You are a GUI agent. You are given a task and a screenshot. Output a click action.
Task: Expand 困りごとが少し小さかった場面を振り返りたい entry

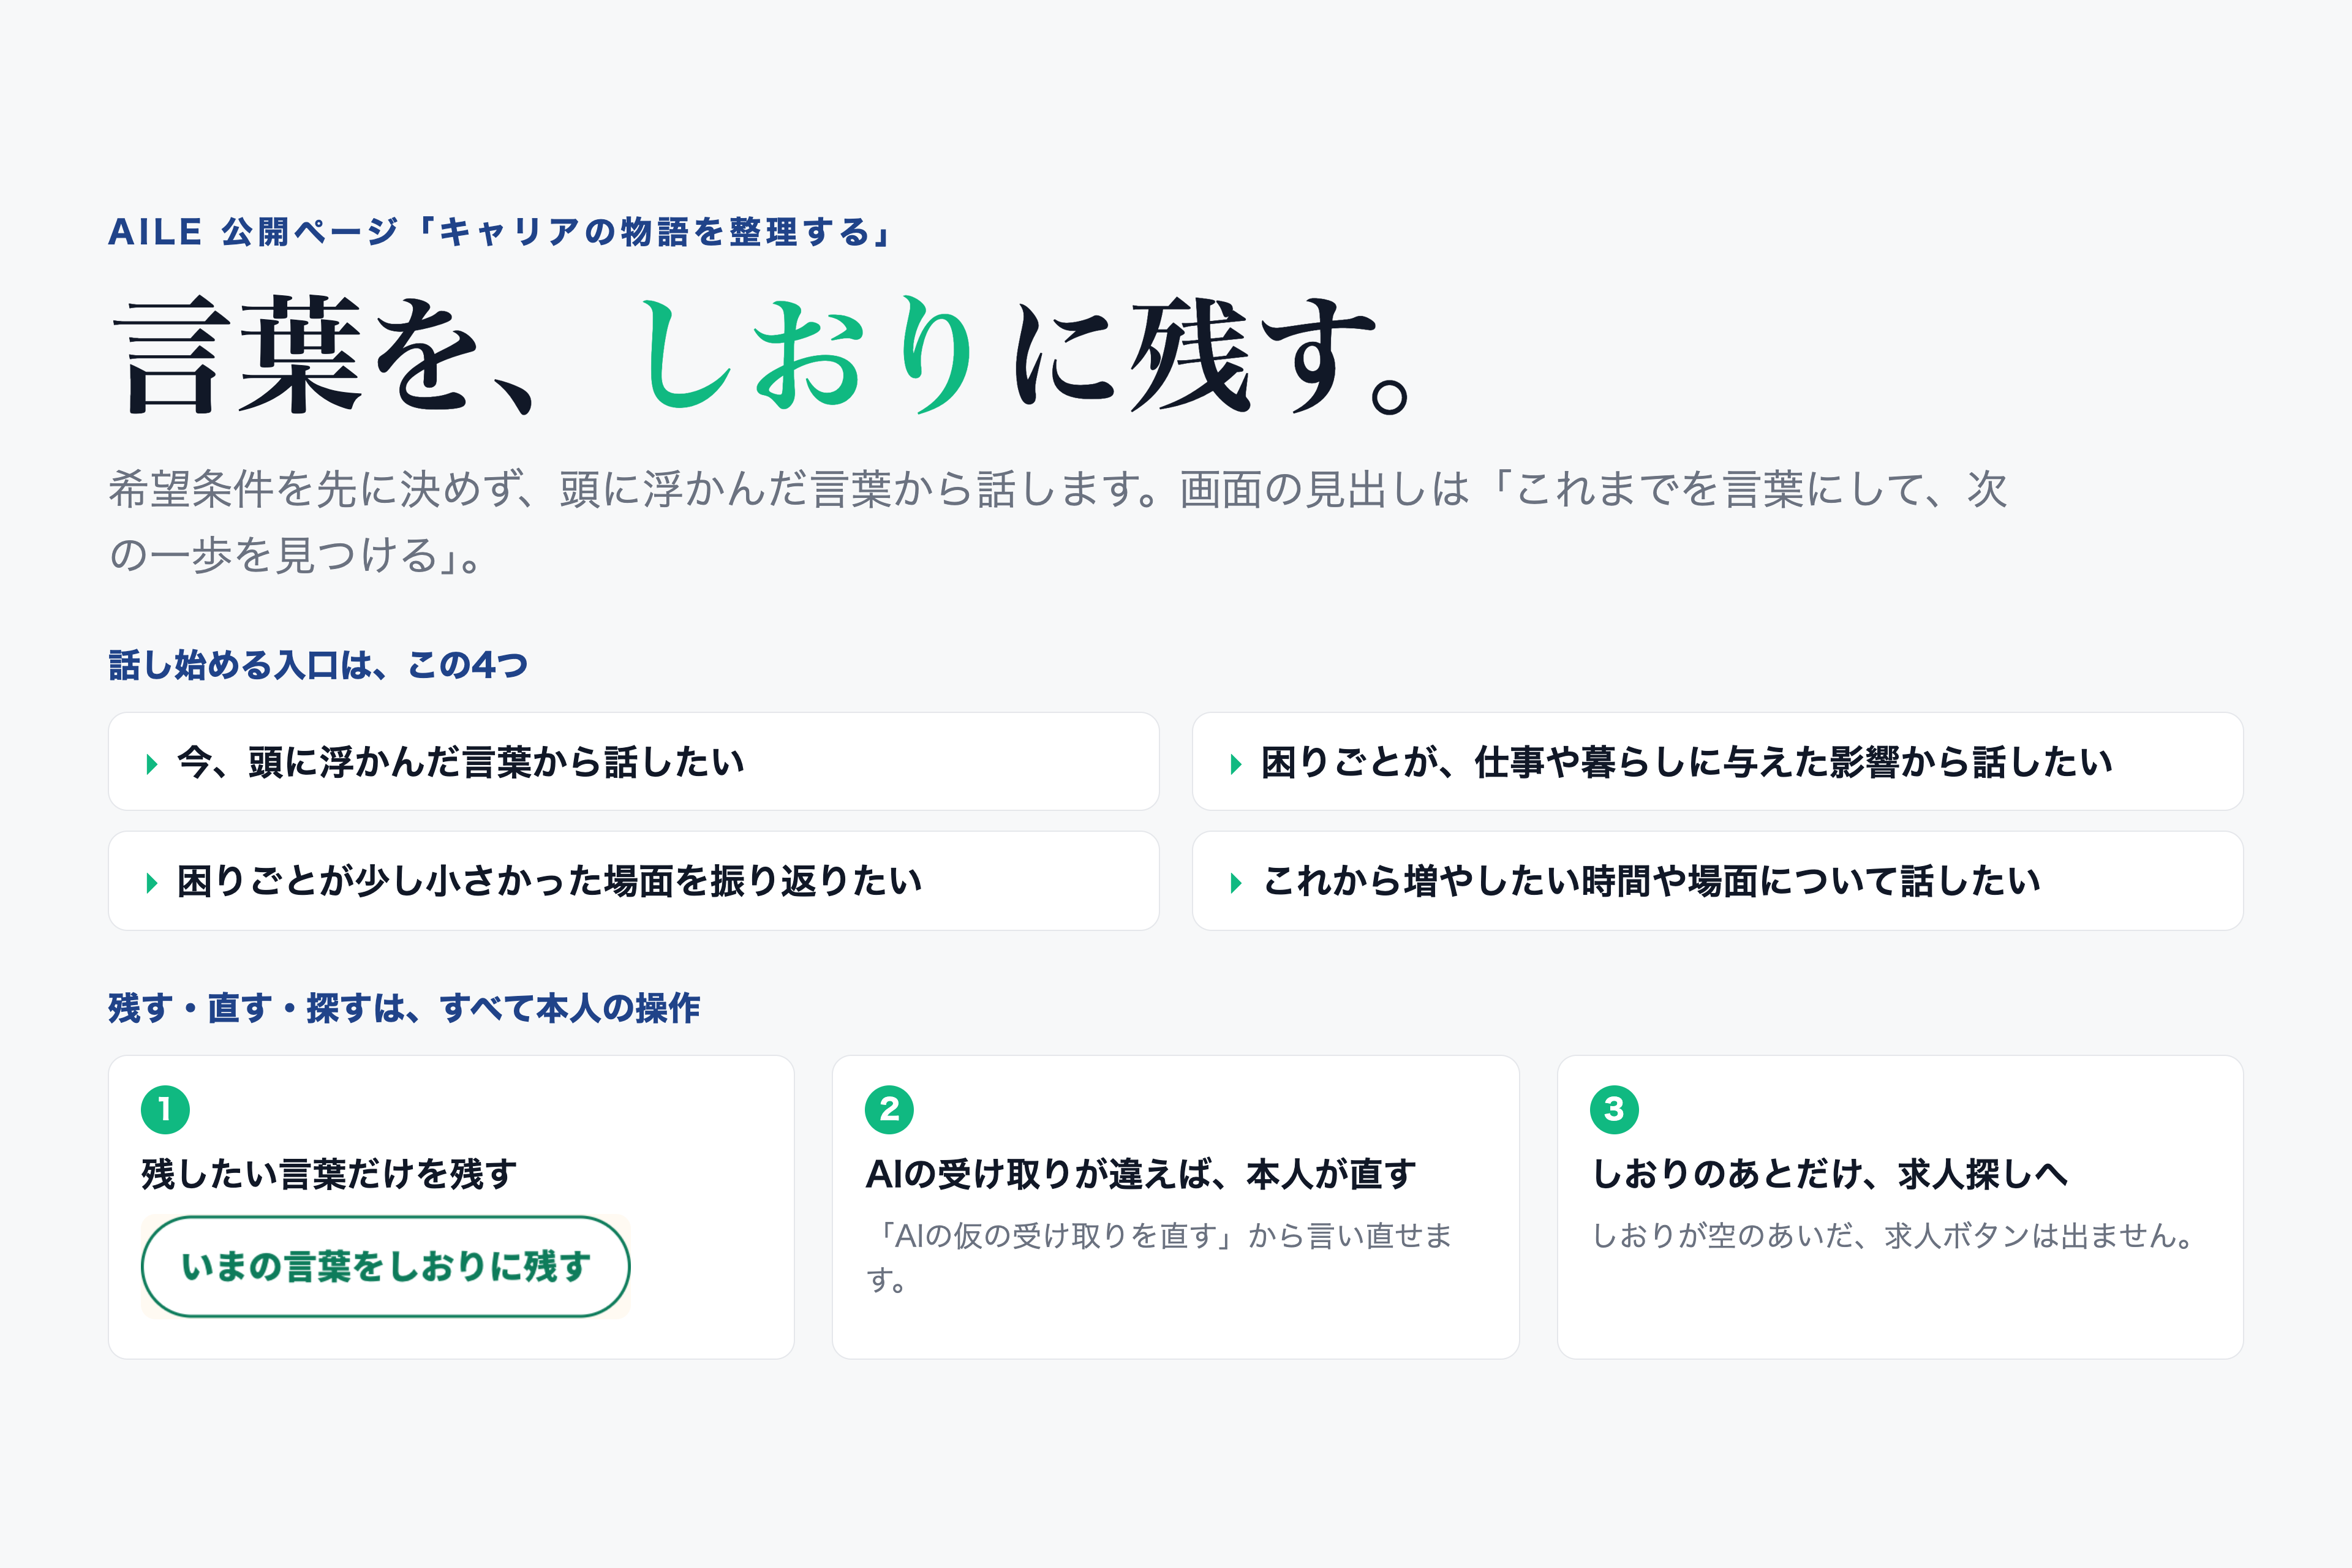[634, 881]
